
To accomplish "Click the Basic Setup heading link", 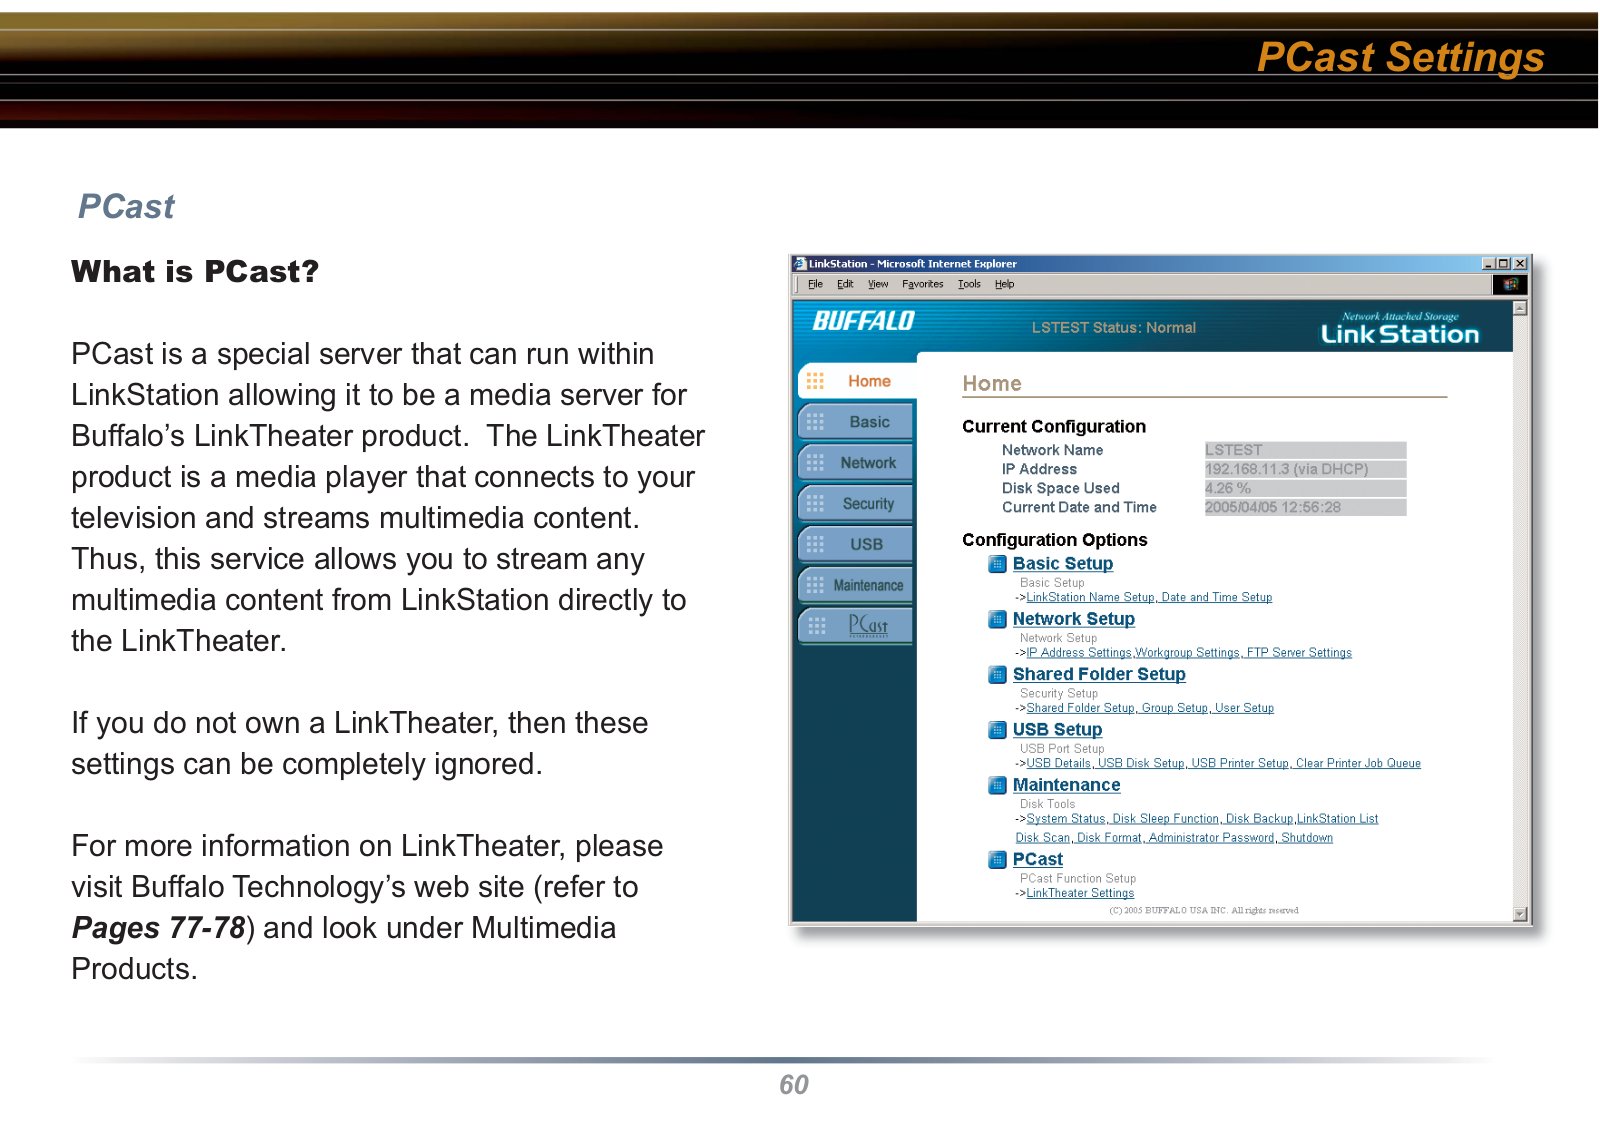I will coord(1062,564).
